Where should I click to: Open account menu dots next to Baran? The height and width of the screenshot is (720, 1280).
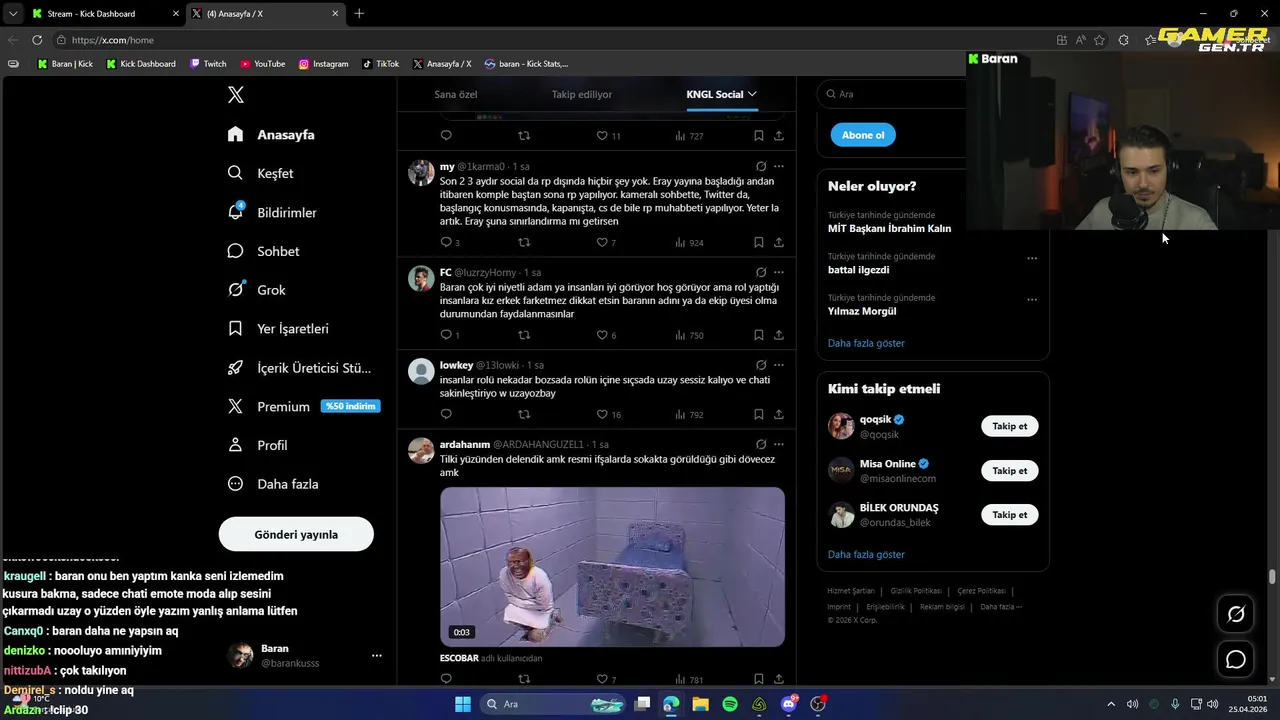tap(377, 656)
